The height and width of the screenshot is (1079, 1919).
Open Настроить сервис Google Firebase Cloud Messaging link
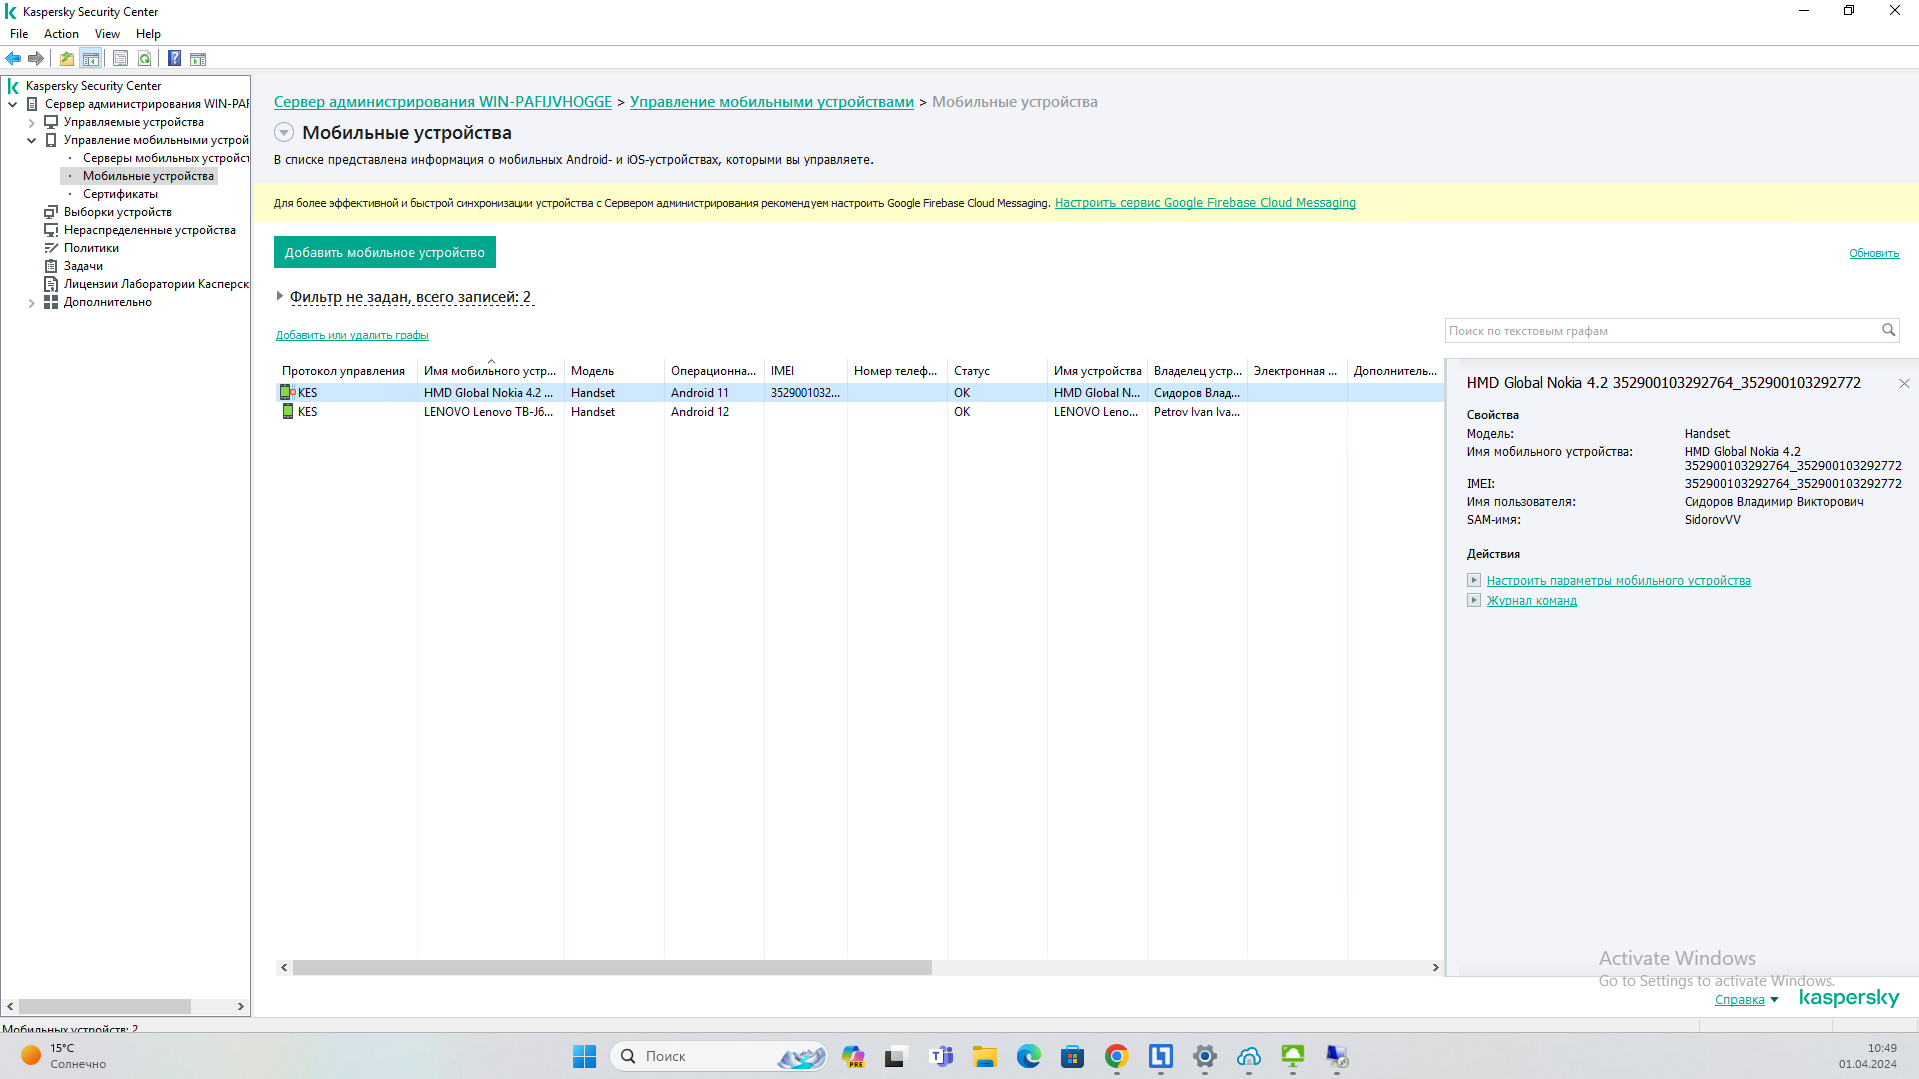click(1205, 203)
